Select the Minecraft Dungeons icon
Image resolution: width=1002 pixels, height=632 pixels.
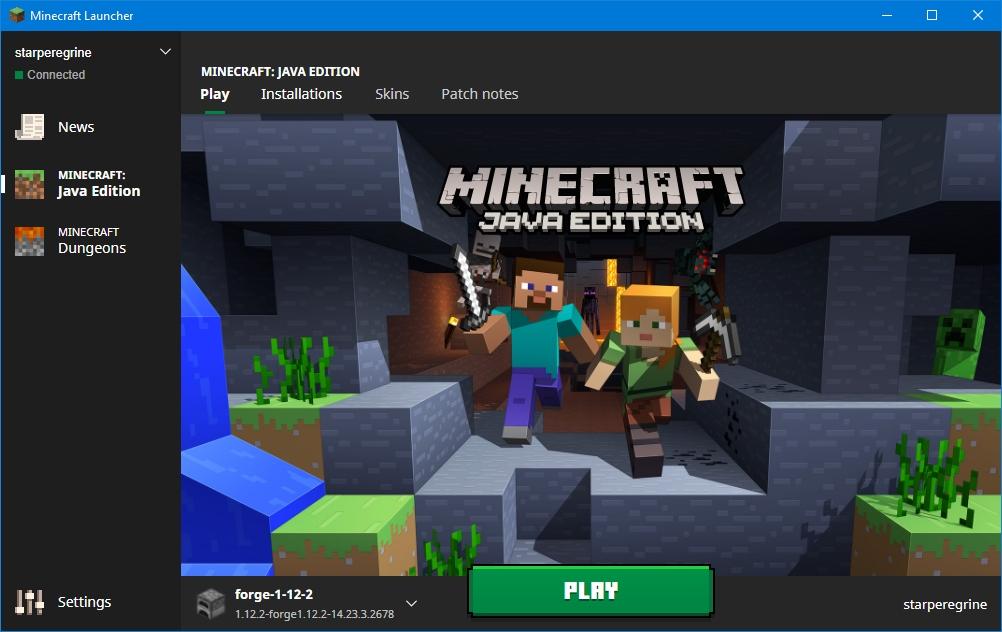(x=29, y=241)
